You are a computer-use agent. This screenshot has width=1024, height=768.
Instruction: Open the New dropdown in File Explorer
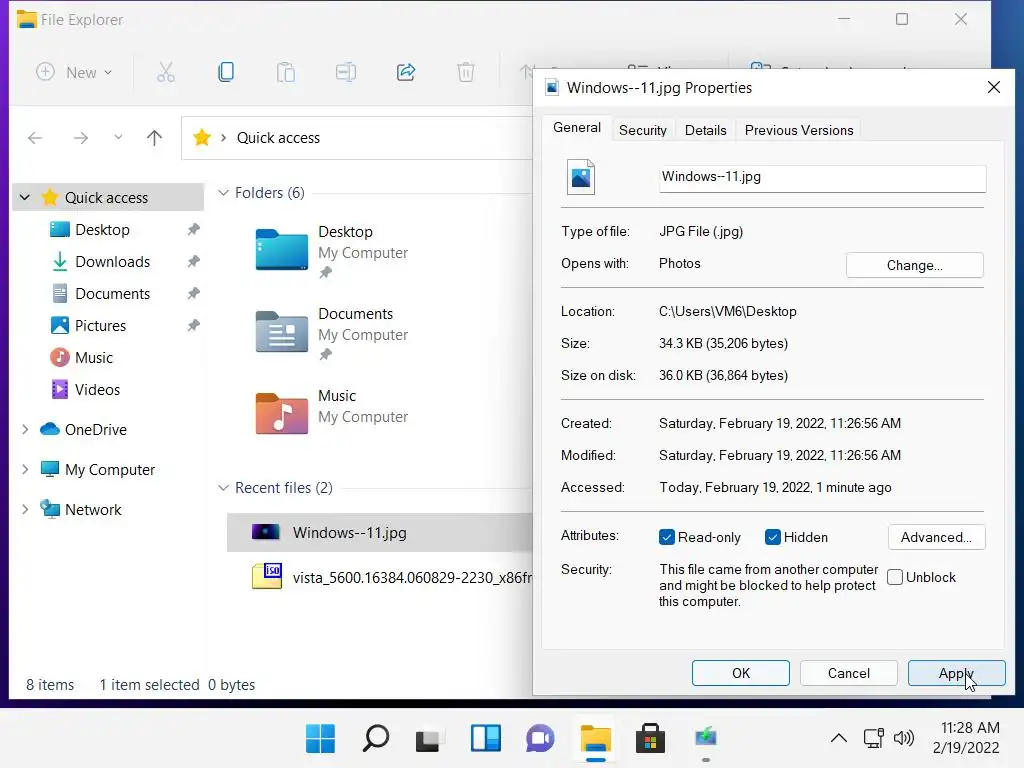pos(74,72)
